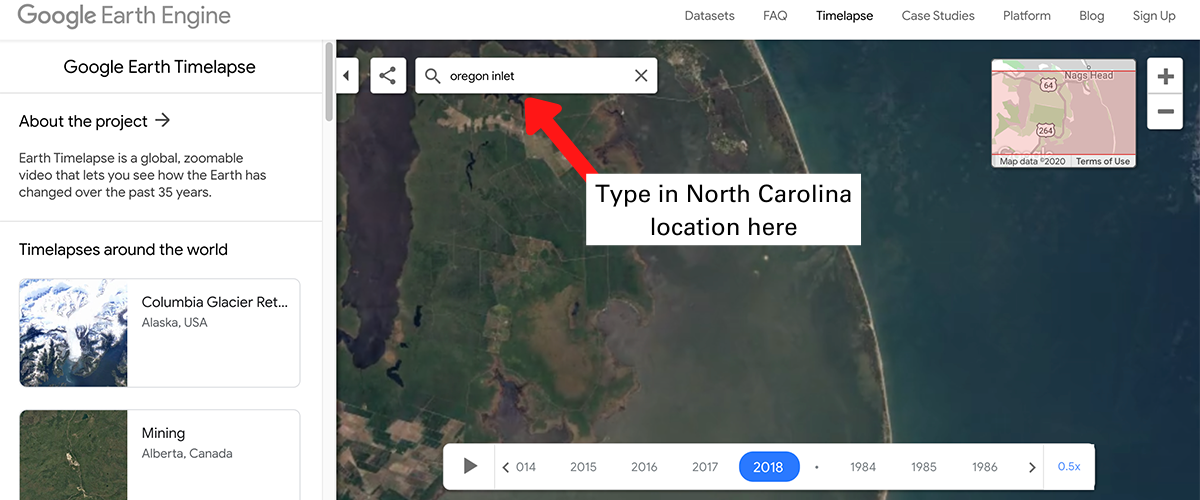Open Case Studies page

[938, 16]
